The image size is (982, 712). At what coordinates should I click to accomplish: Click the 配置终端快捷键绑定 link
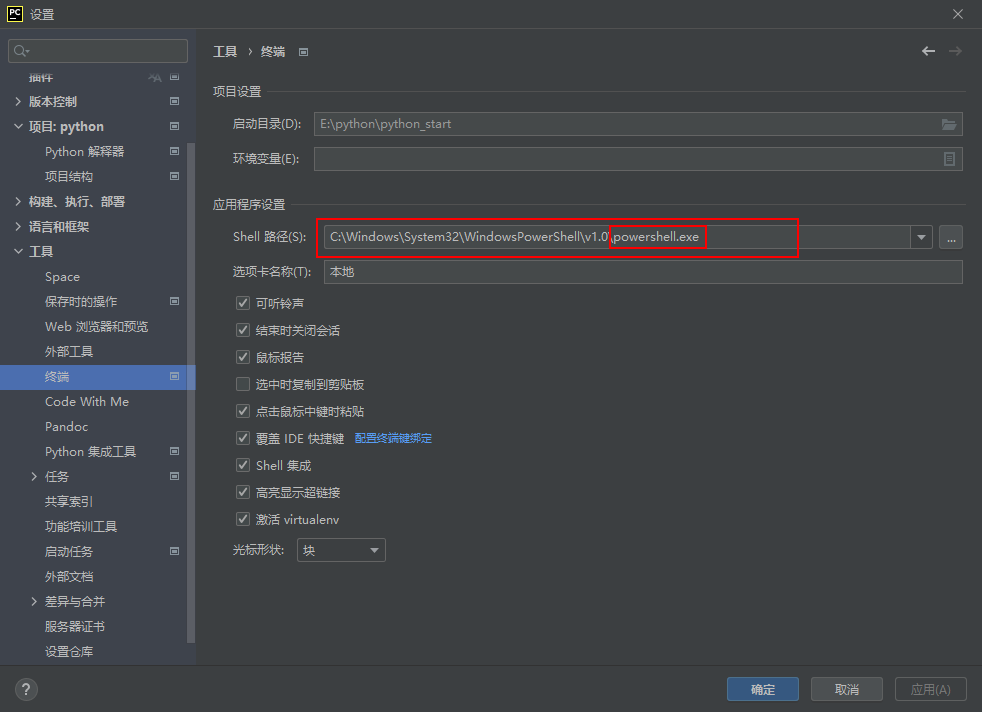[x=393, y=437]
